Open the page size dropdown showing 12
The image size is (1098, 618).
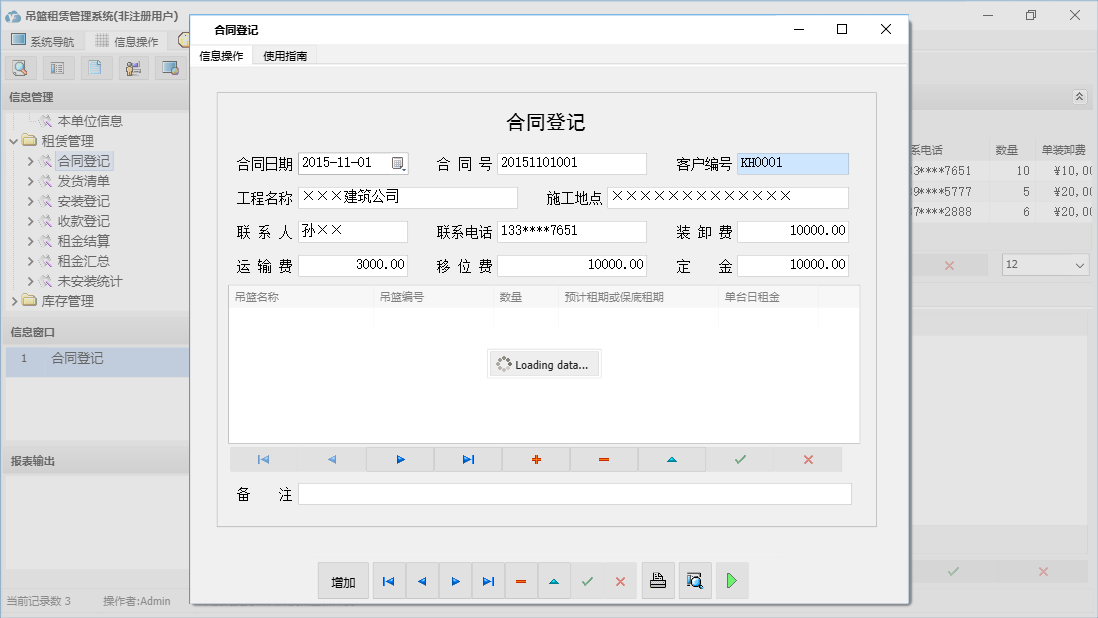point(1044,264)
